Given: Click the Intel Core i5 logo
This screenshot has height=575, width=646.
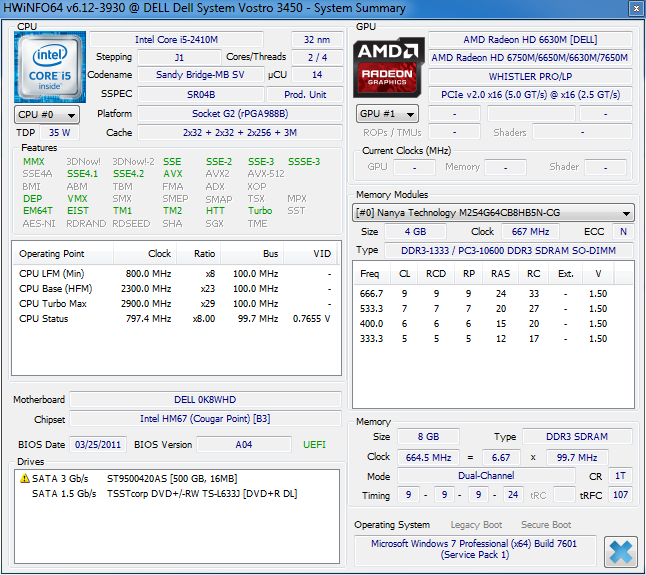Looking at the screenshot, I should pyautogui.click(x=50, y=67).
